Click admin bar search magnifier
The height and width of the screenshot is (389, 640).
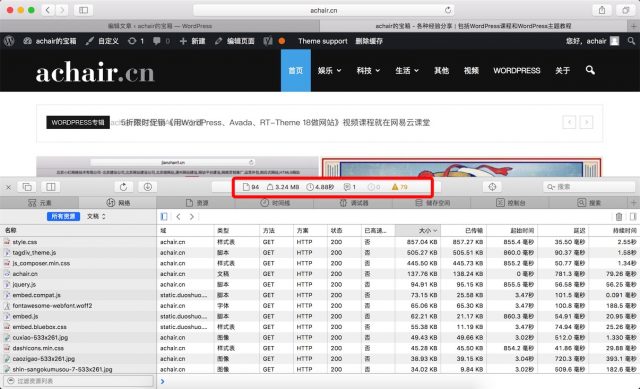[631, 41]
